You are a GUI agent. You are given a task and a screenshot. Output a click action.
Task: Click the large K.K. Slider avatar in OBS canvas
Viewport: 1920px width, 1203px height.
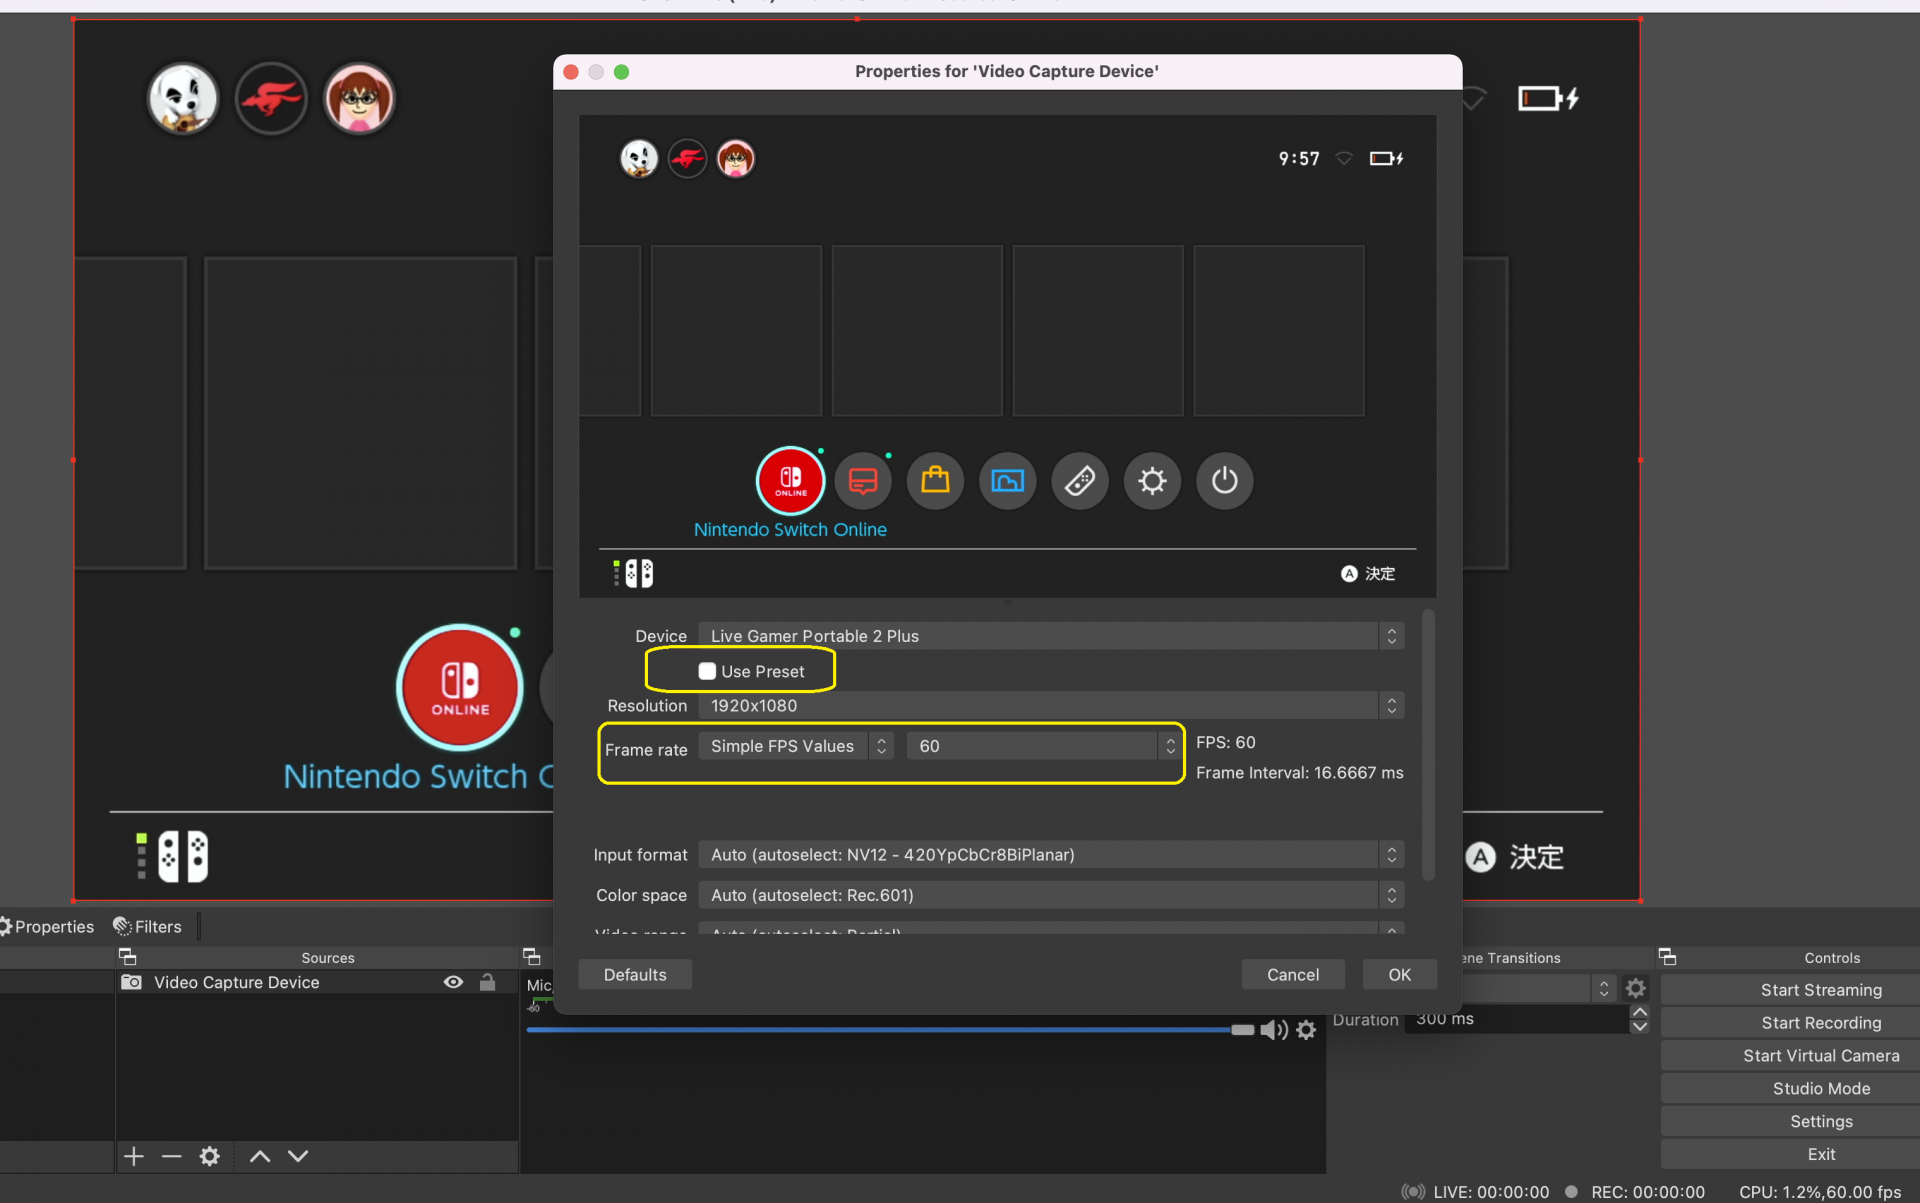coord(183,98)
